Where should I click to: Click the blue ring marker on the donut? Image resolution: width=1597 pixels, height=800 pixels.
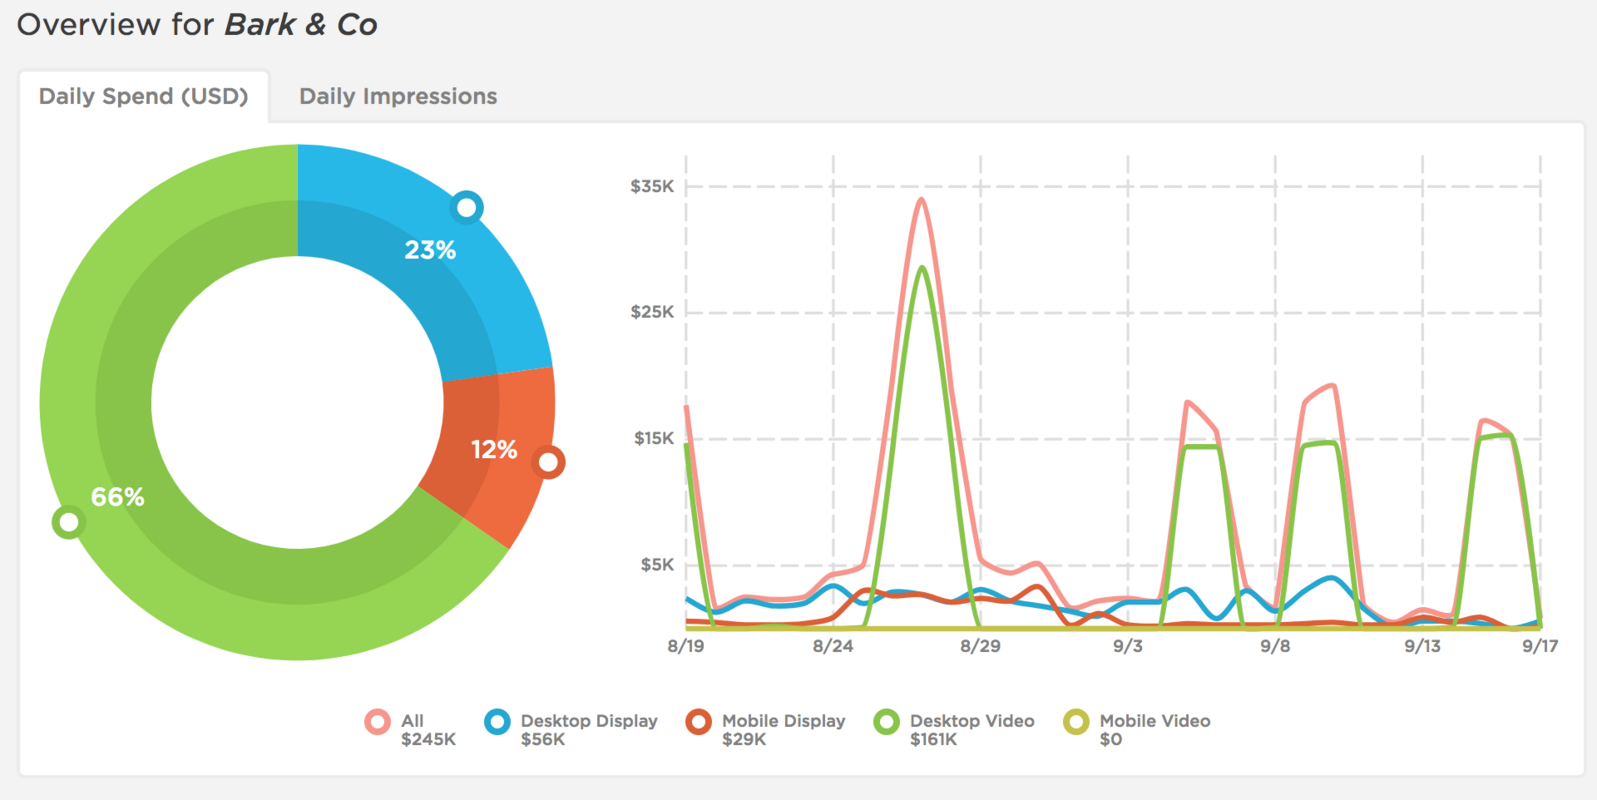point(467,207)
